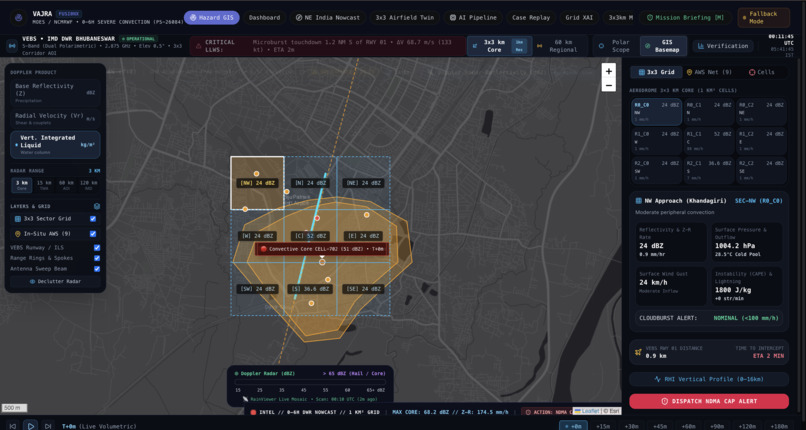806x430 pixels.
Task: Click the [NW] 24 dBZ map cell
Action: point(257,183)
